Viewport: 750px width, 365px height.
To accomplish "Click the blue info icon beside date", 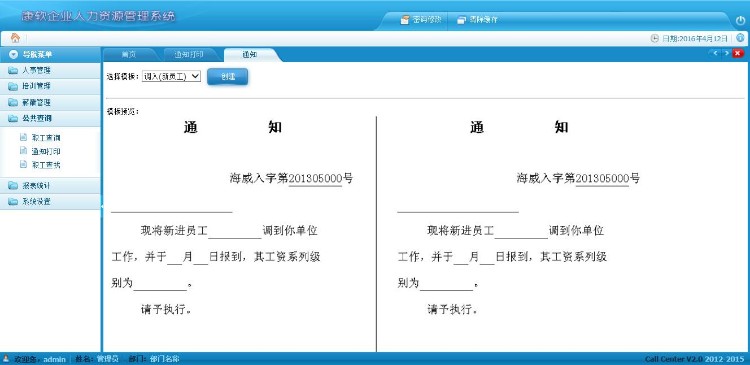I will 740,38.
